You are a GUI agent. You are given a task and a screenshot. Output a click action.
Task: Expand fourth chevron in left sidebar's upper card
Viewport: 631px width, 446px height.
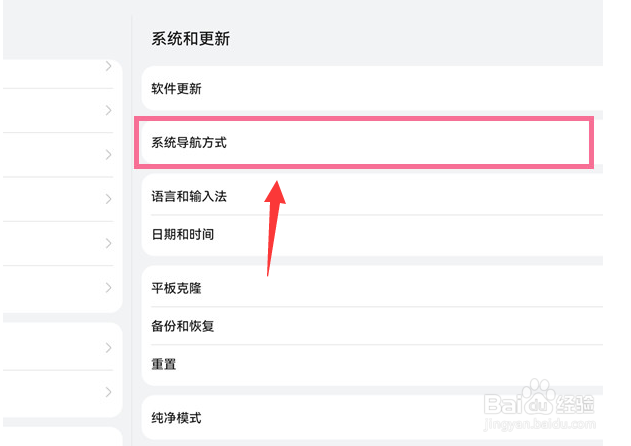(108, 199)
